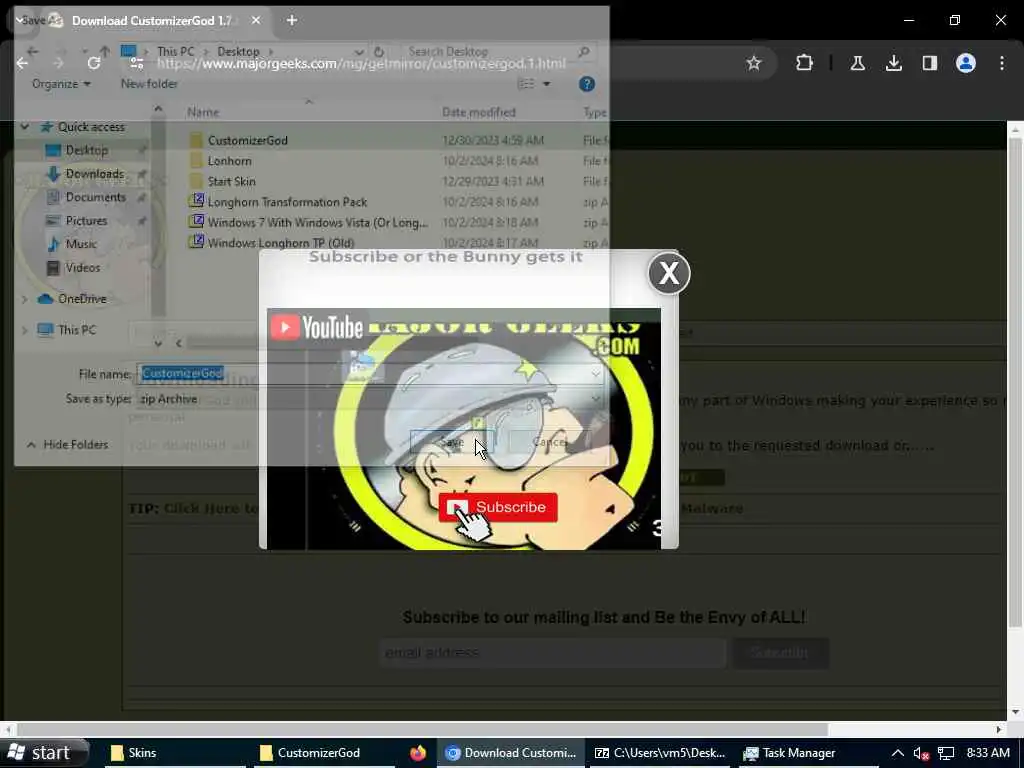Toggle Chrome side panel icon

929,63
